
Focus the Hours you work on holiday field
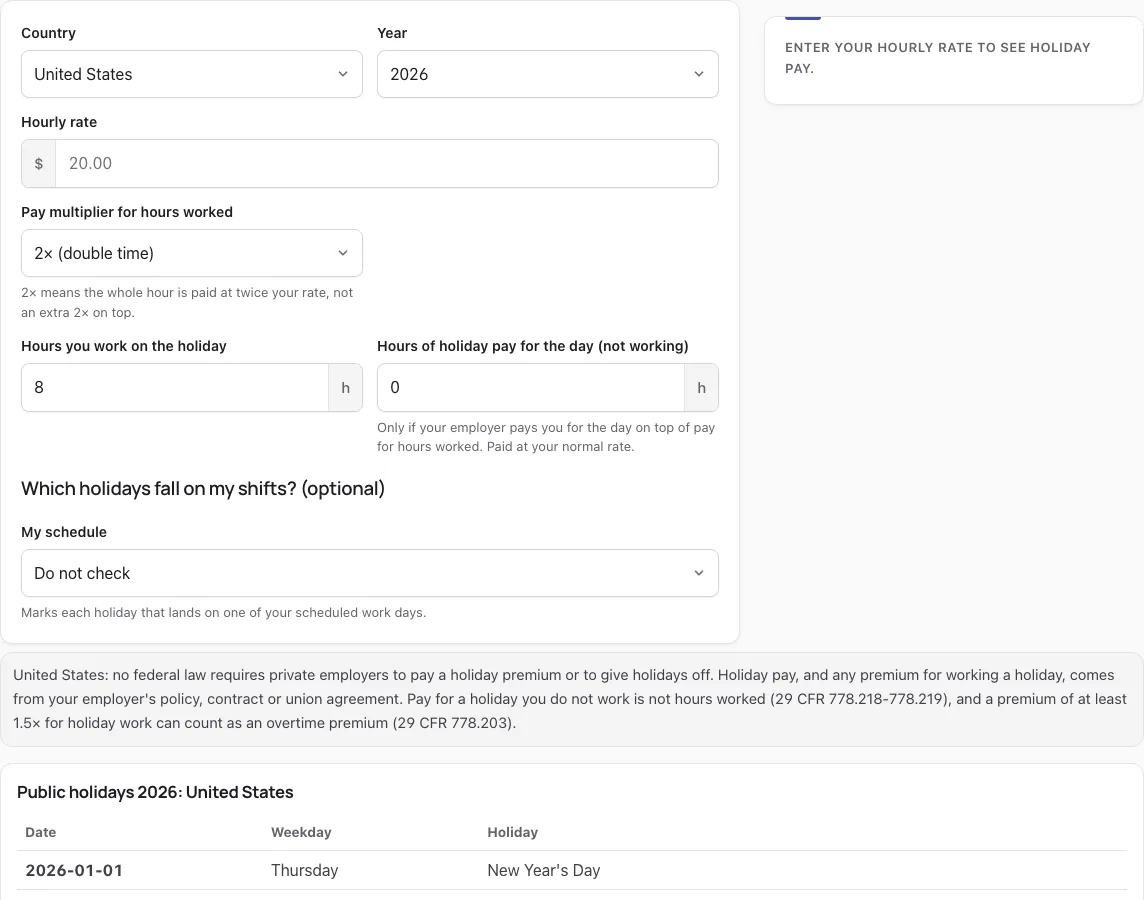click(x=175, y=387)
